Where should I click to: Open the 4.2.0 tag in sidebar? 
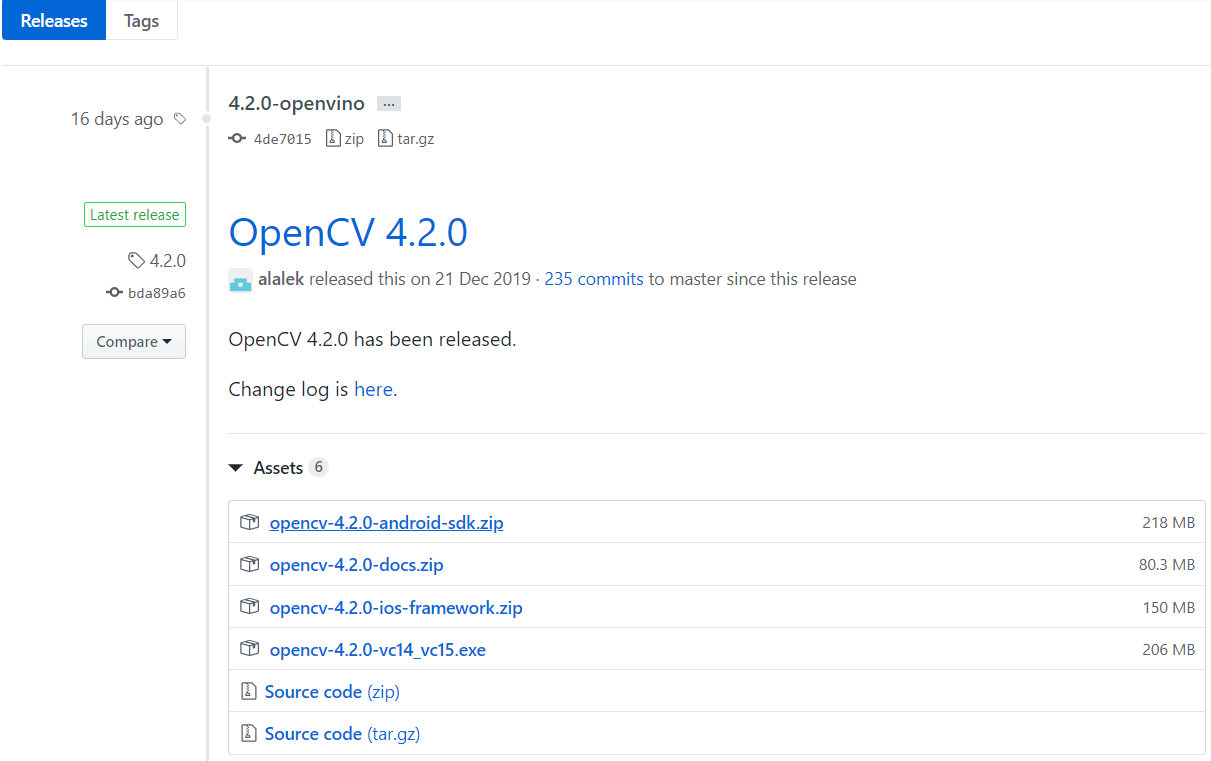point(168,261)
